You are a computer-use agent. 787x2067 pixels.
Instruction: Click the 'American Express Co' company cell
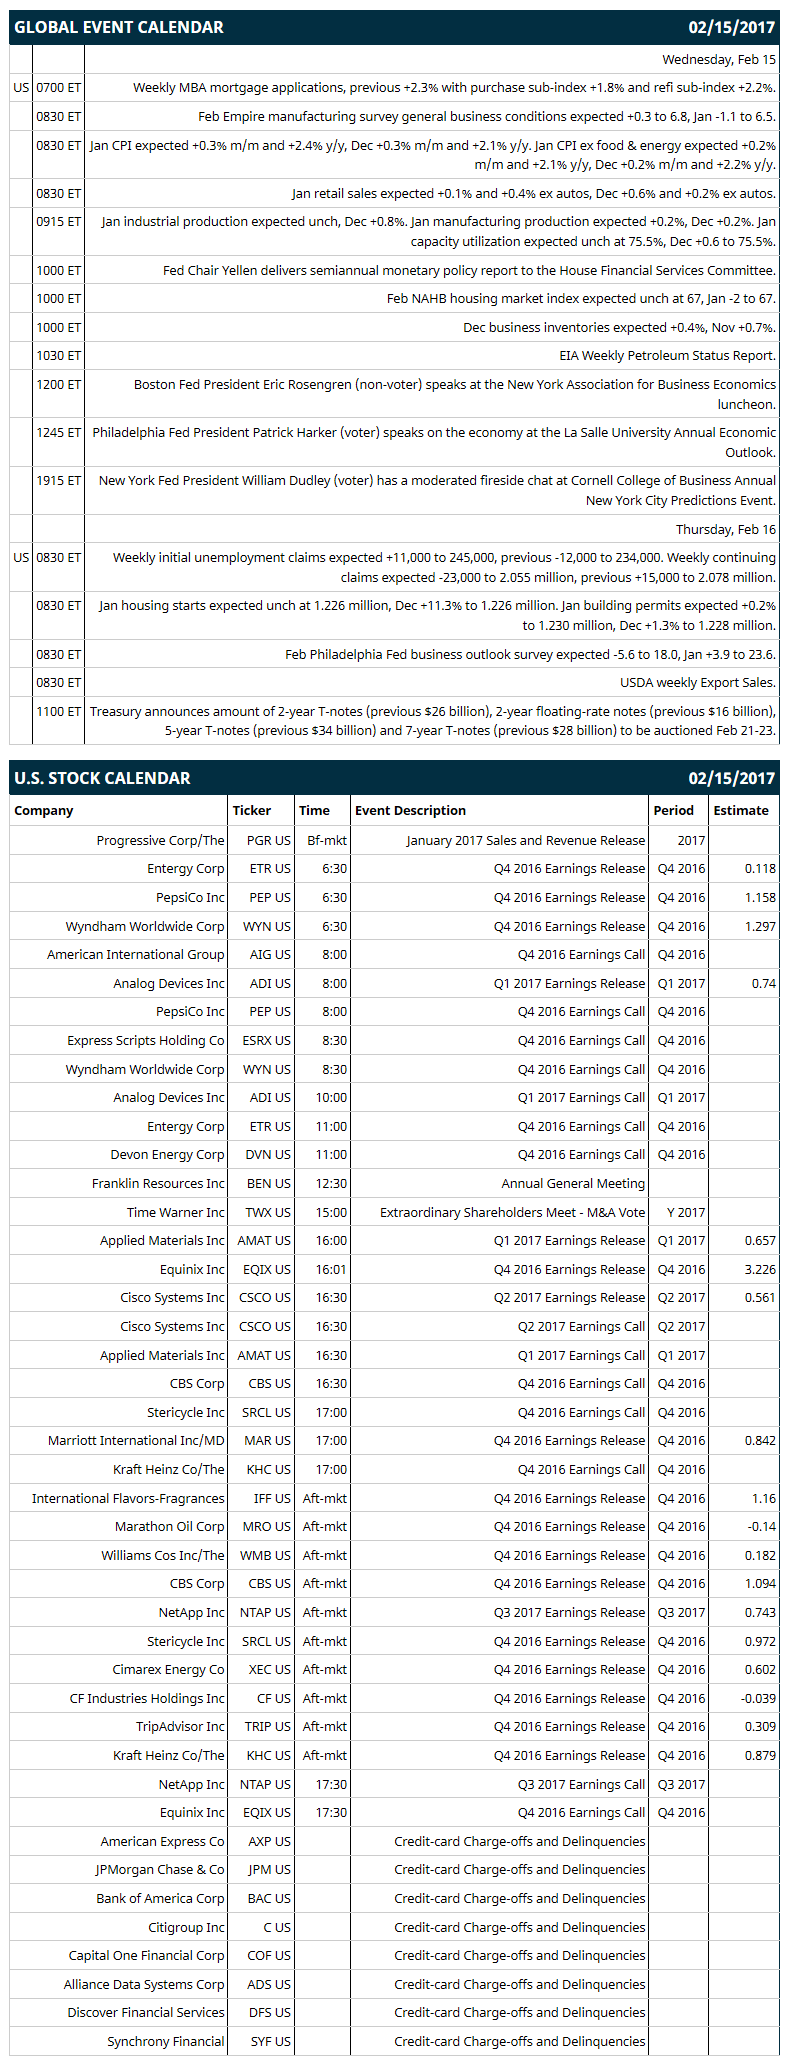click(x=162, y=1841)
